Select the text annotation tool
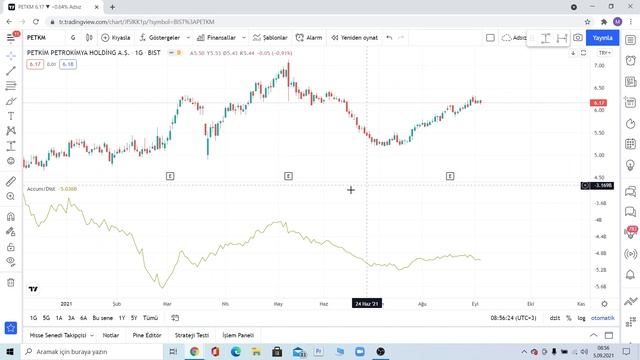This screenshot has width=640, height=360. coord(11,116)
